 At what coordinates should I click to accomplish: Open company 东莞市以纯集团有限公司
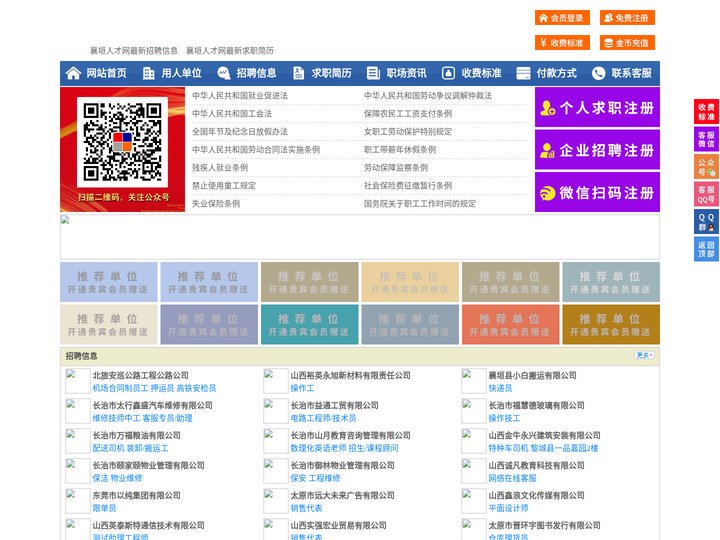click(136, 495)
